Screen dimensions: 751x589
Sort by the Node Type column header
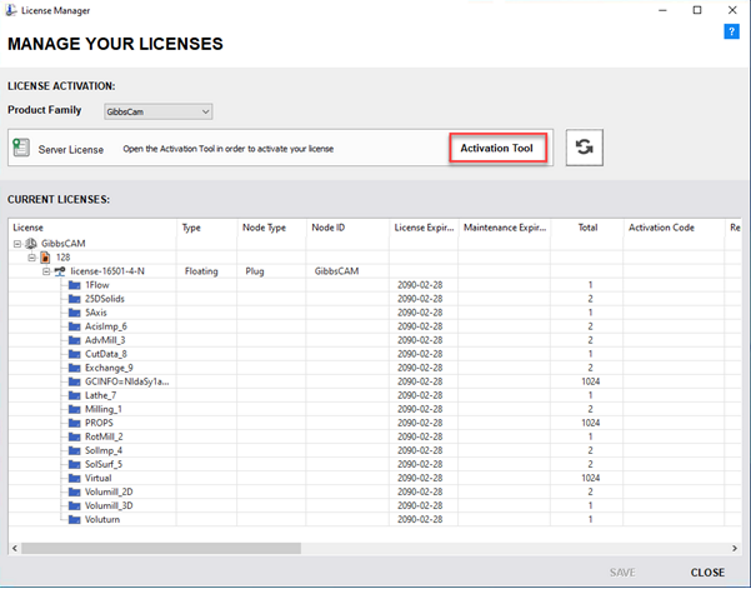(272, 227)
